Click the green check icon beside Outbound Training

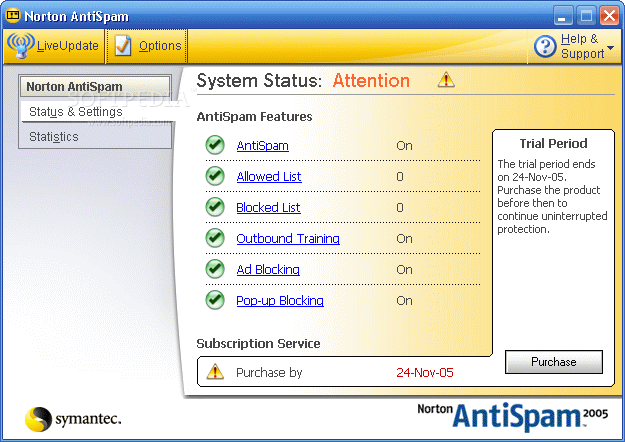(215, 238)
